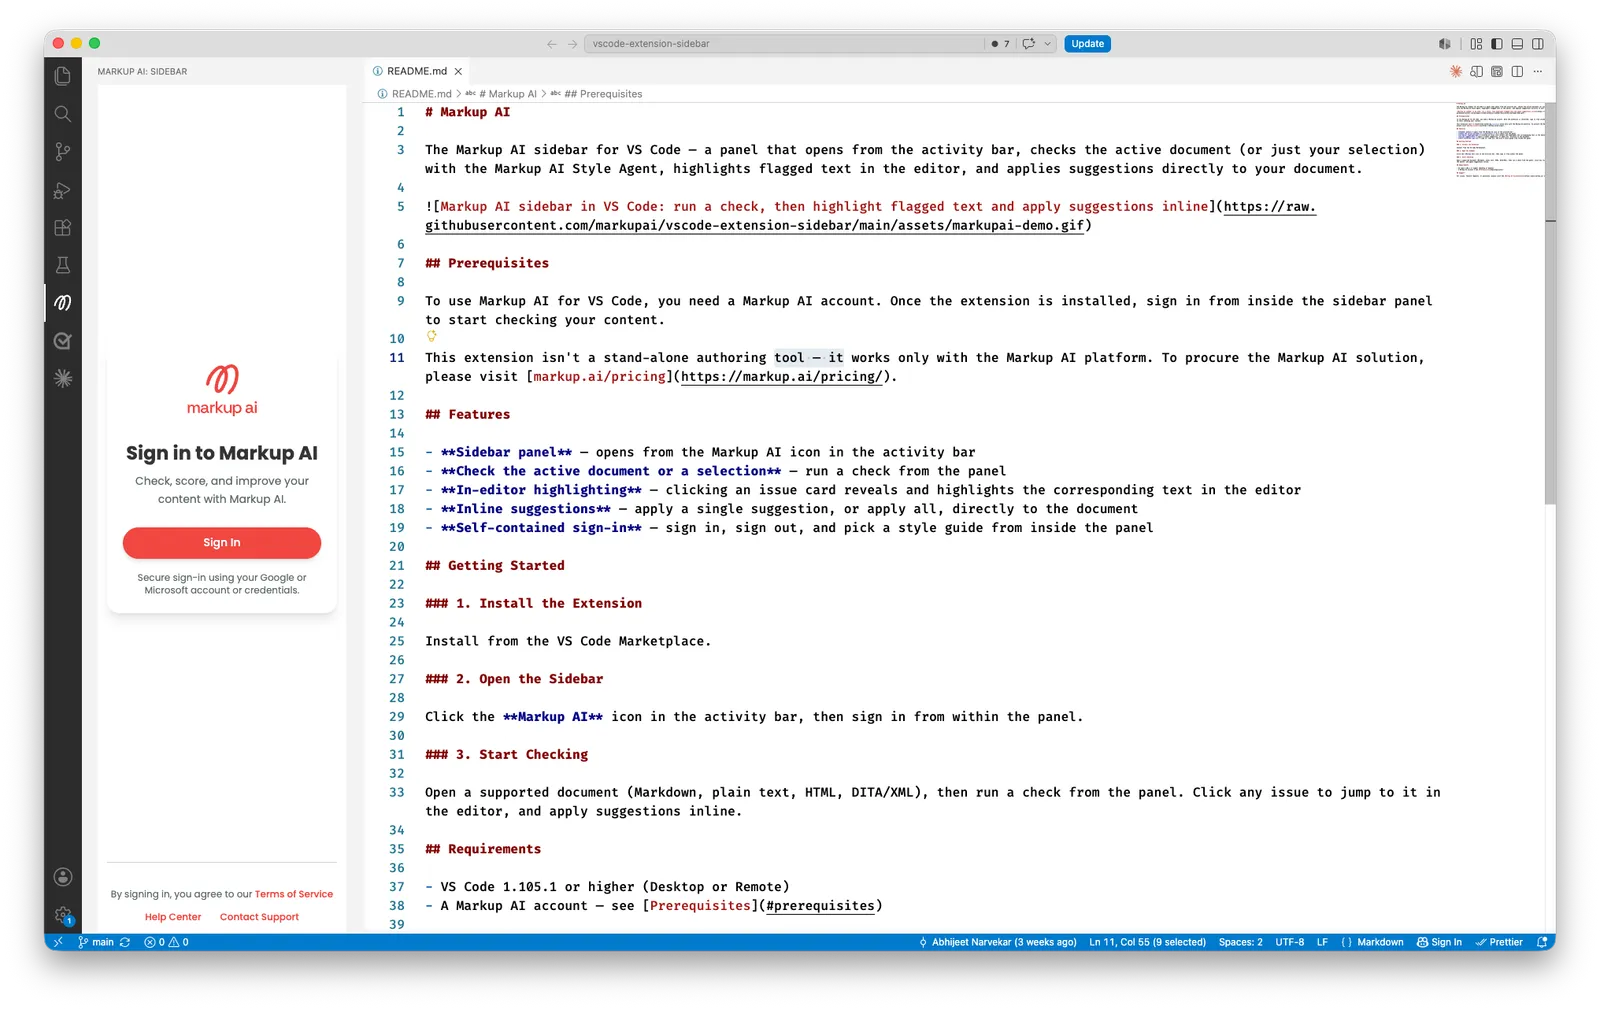The image size is (1600, 1009).
Task: Open the vscode-extension-sidebar command center search
Action: (x=784, y=44)
